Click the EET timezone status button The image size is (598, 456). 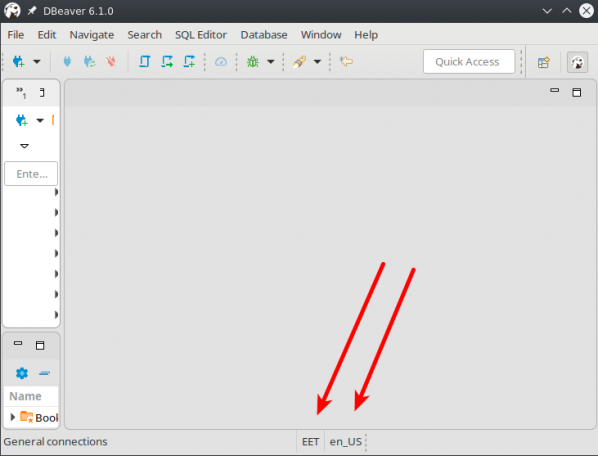310,442
